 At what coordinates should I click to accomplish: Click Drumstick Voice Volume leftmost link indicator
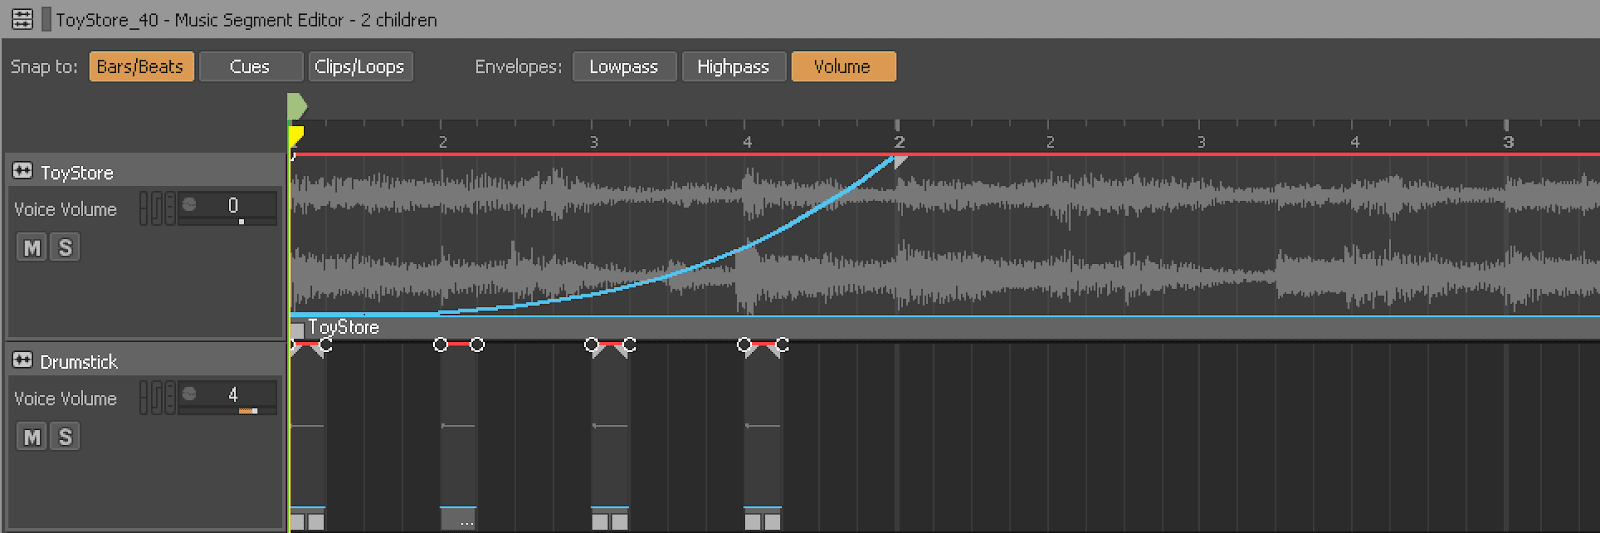144,397
